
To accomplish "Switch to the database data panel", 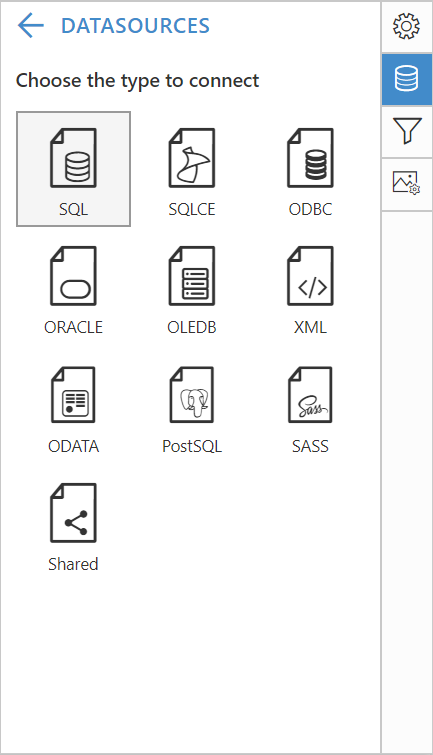I will tap(407, 79).
